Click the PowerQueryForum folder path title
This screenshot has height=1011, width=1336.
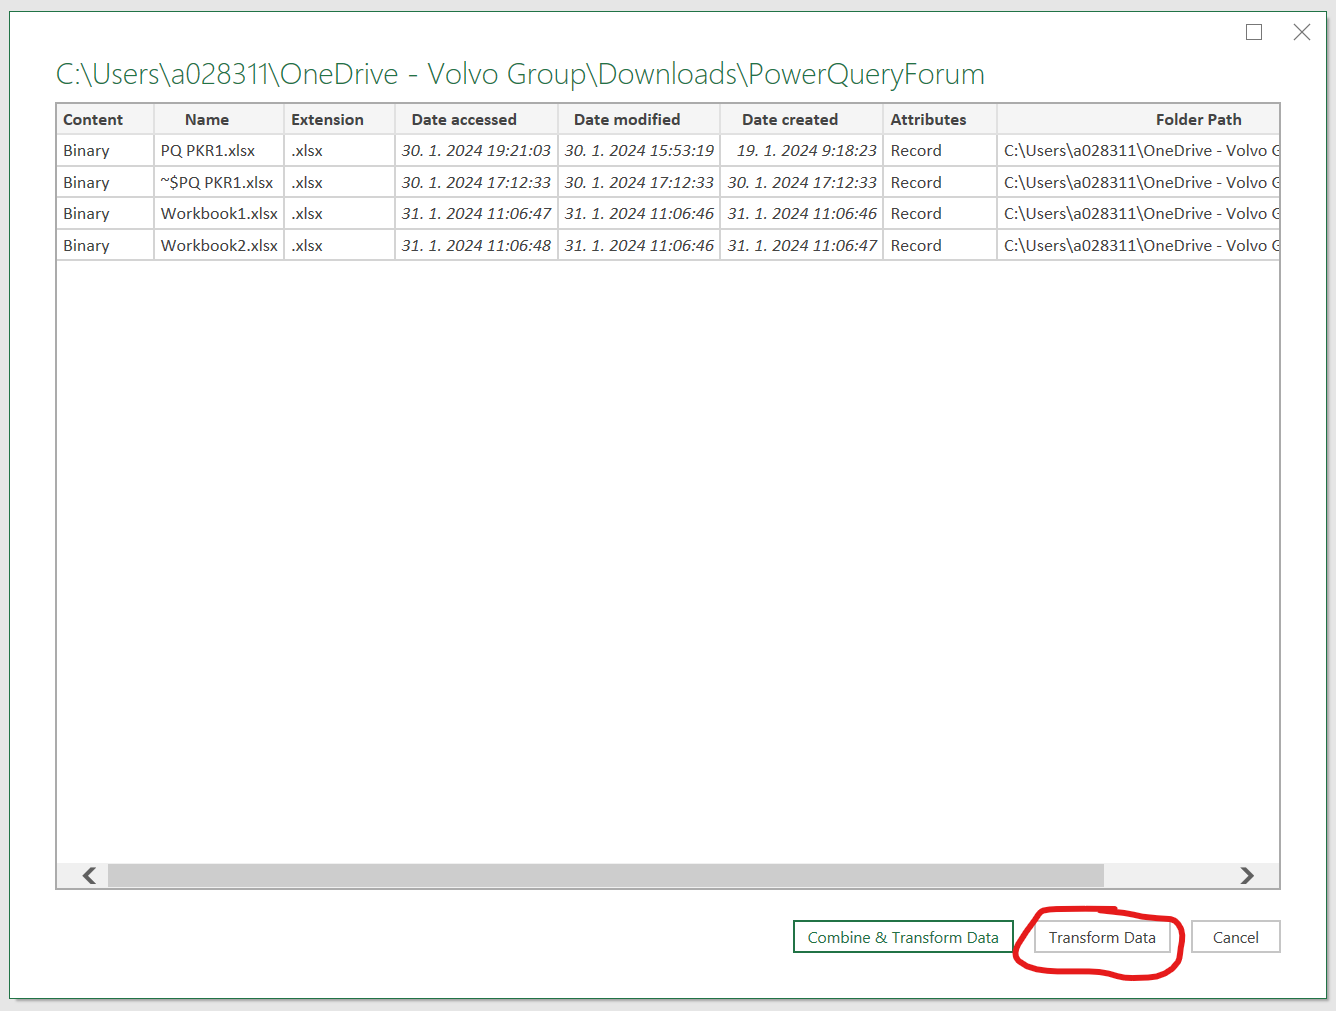tap(520, 74)
